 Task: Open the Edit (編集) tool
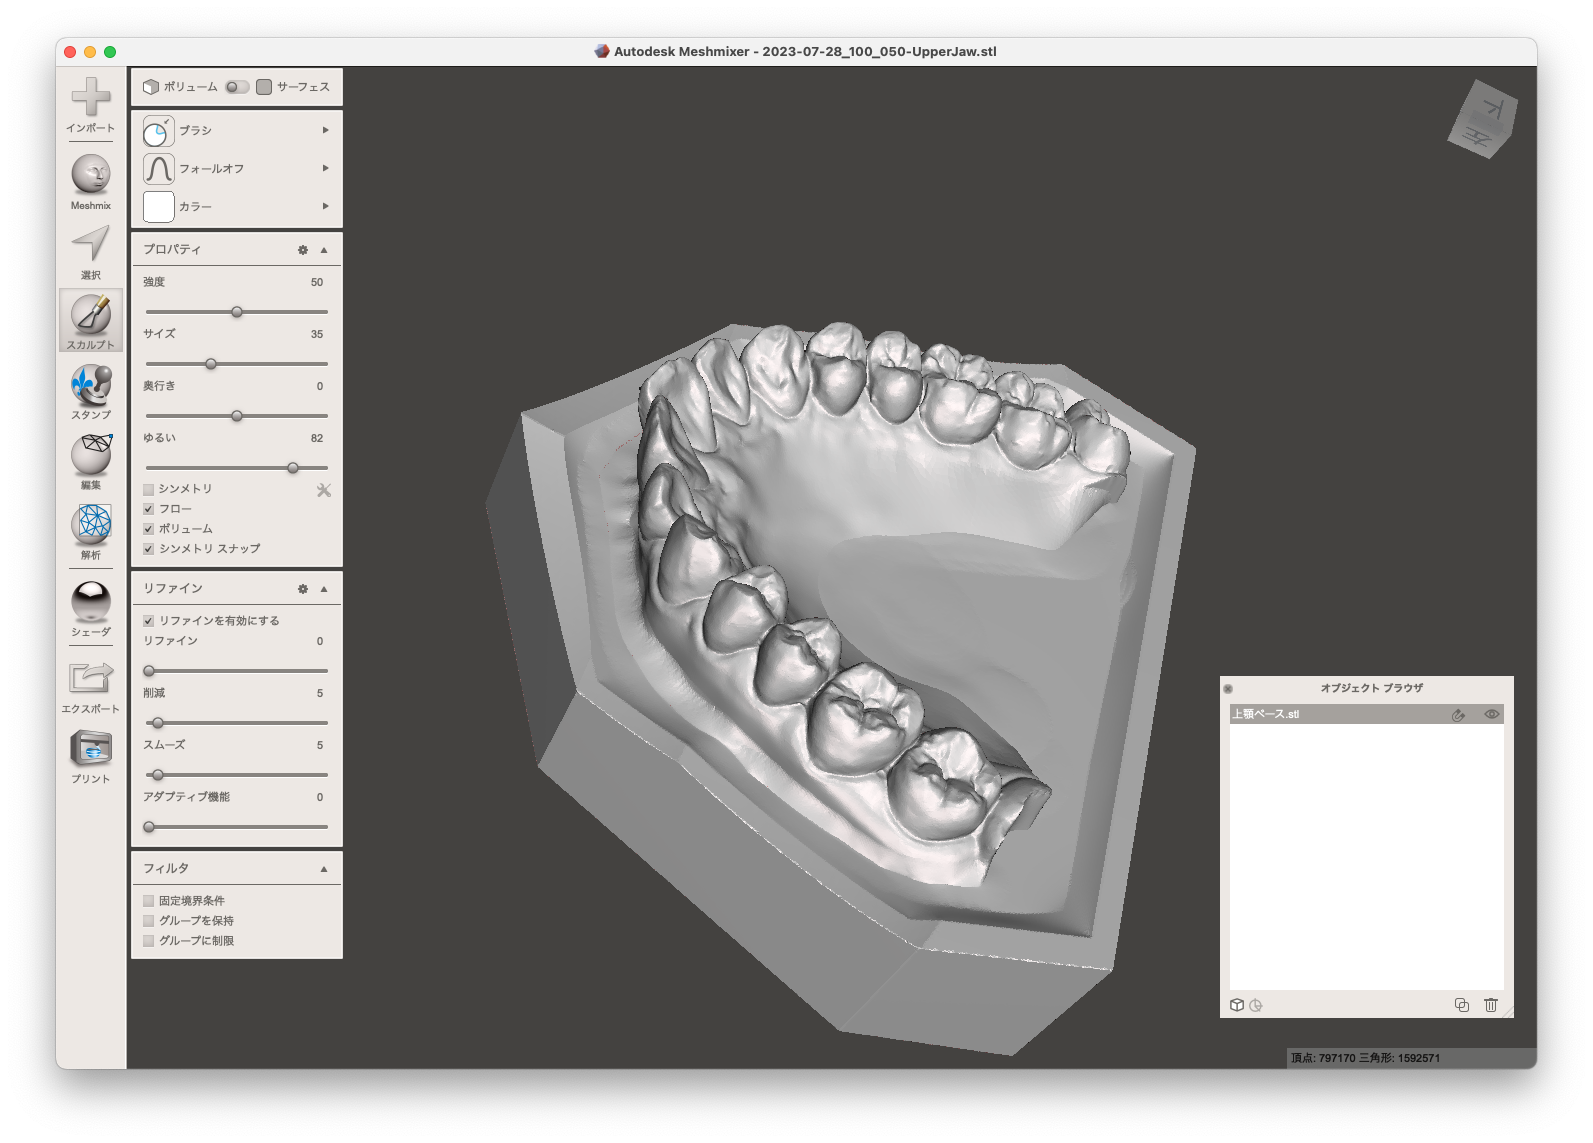(x=91, y=455)
